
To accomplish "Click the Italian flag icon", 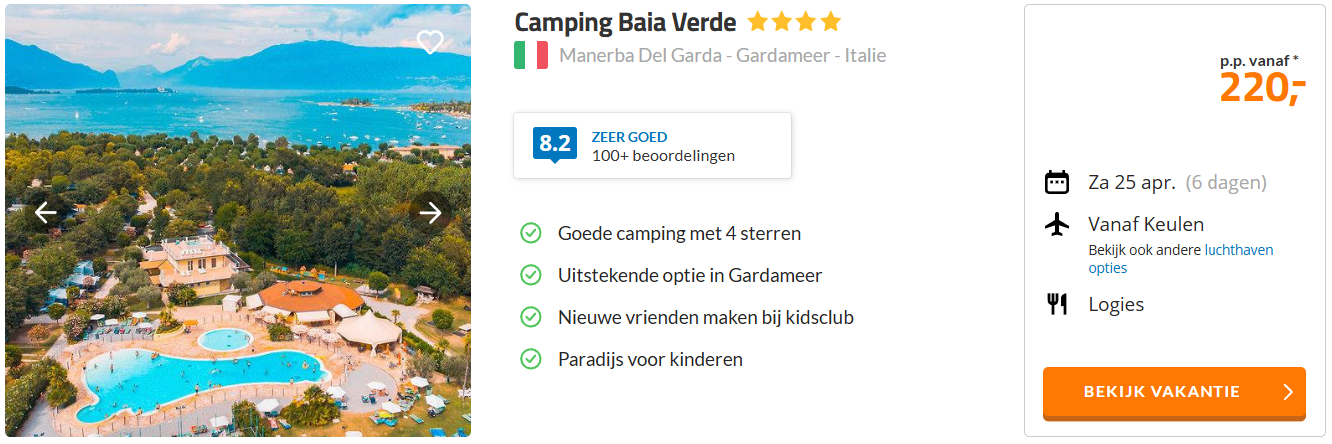I will click(x=531, y=55).
